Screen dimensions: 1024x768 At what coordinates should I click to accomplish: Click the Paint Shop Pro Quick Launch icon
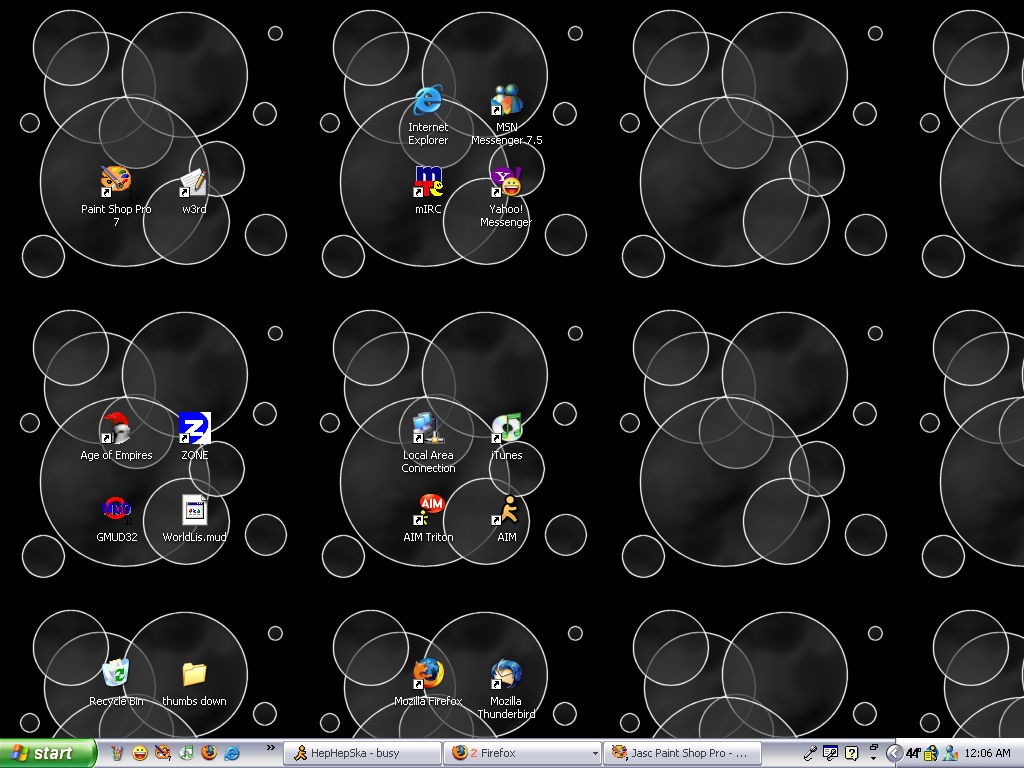point(163,753)
